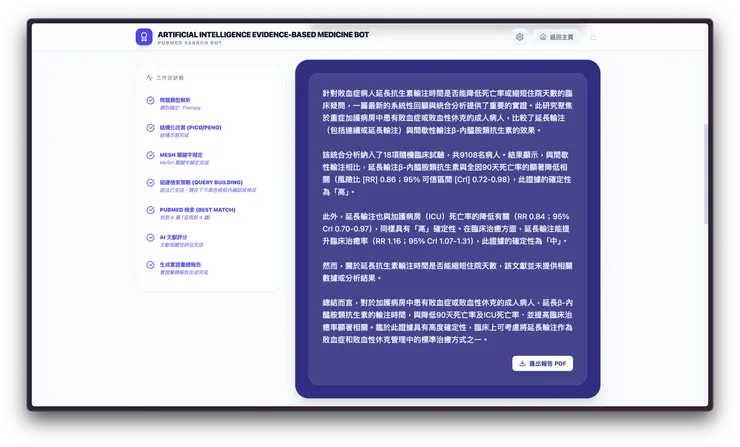Select the 問題類型解析 step label
This screenshot has height=447, width=740.
click(x=175, y=100)
